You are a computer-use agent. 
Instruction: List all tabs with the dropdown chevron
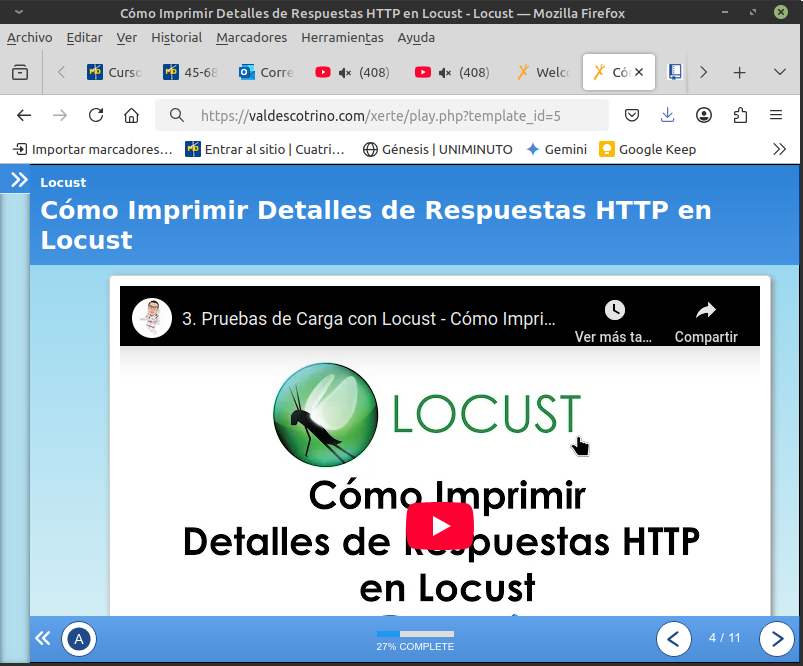(x=779, y=72)
